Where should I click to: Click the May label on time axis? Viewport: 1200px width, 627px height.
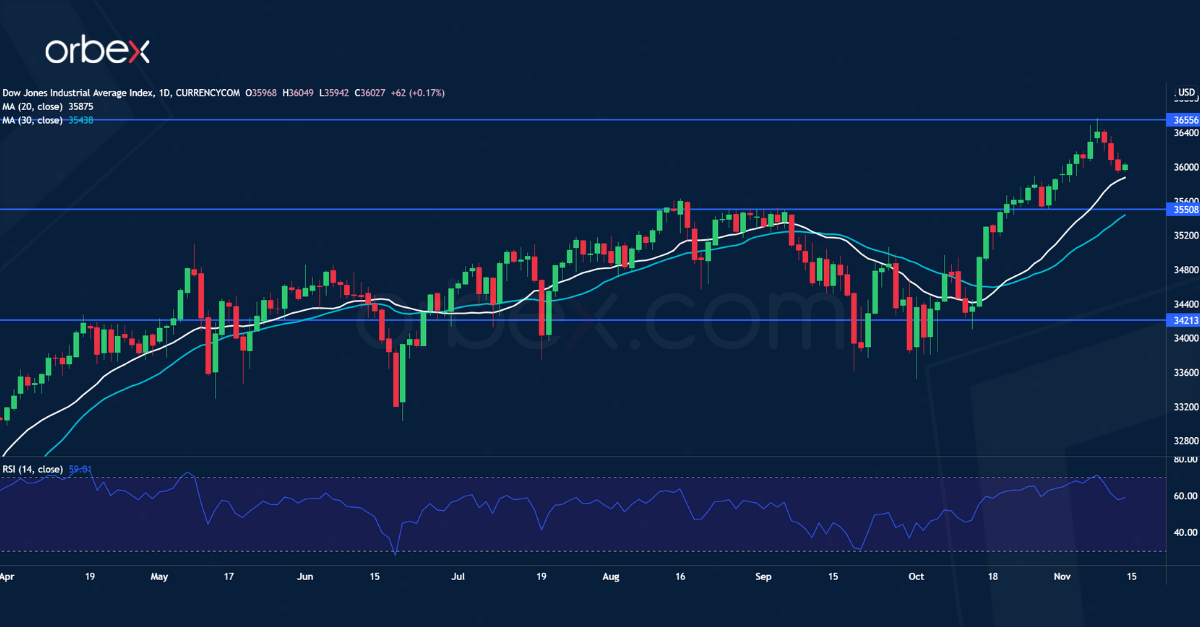[x=160, y=577]
